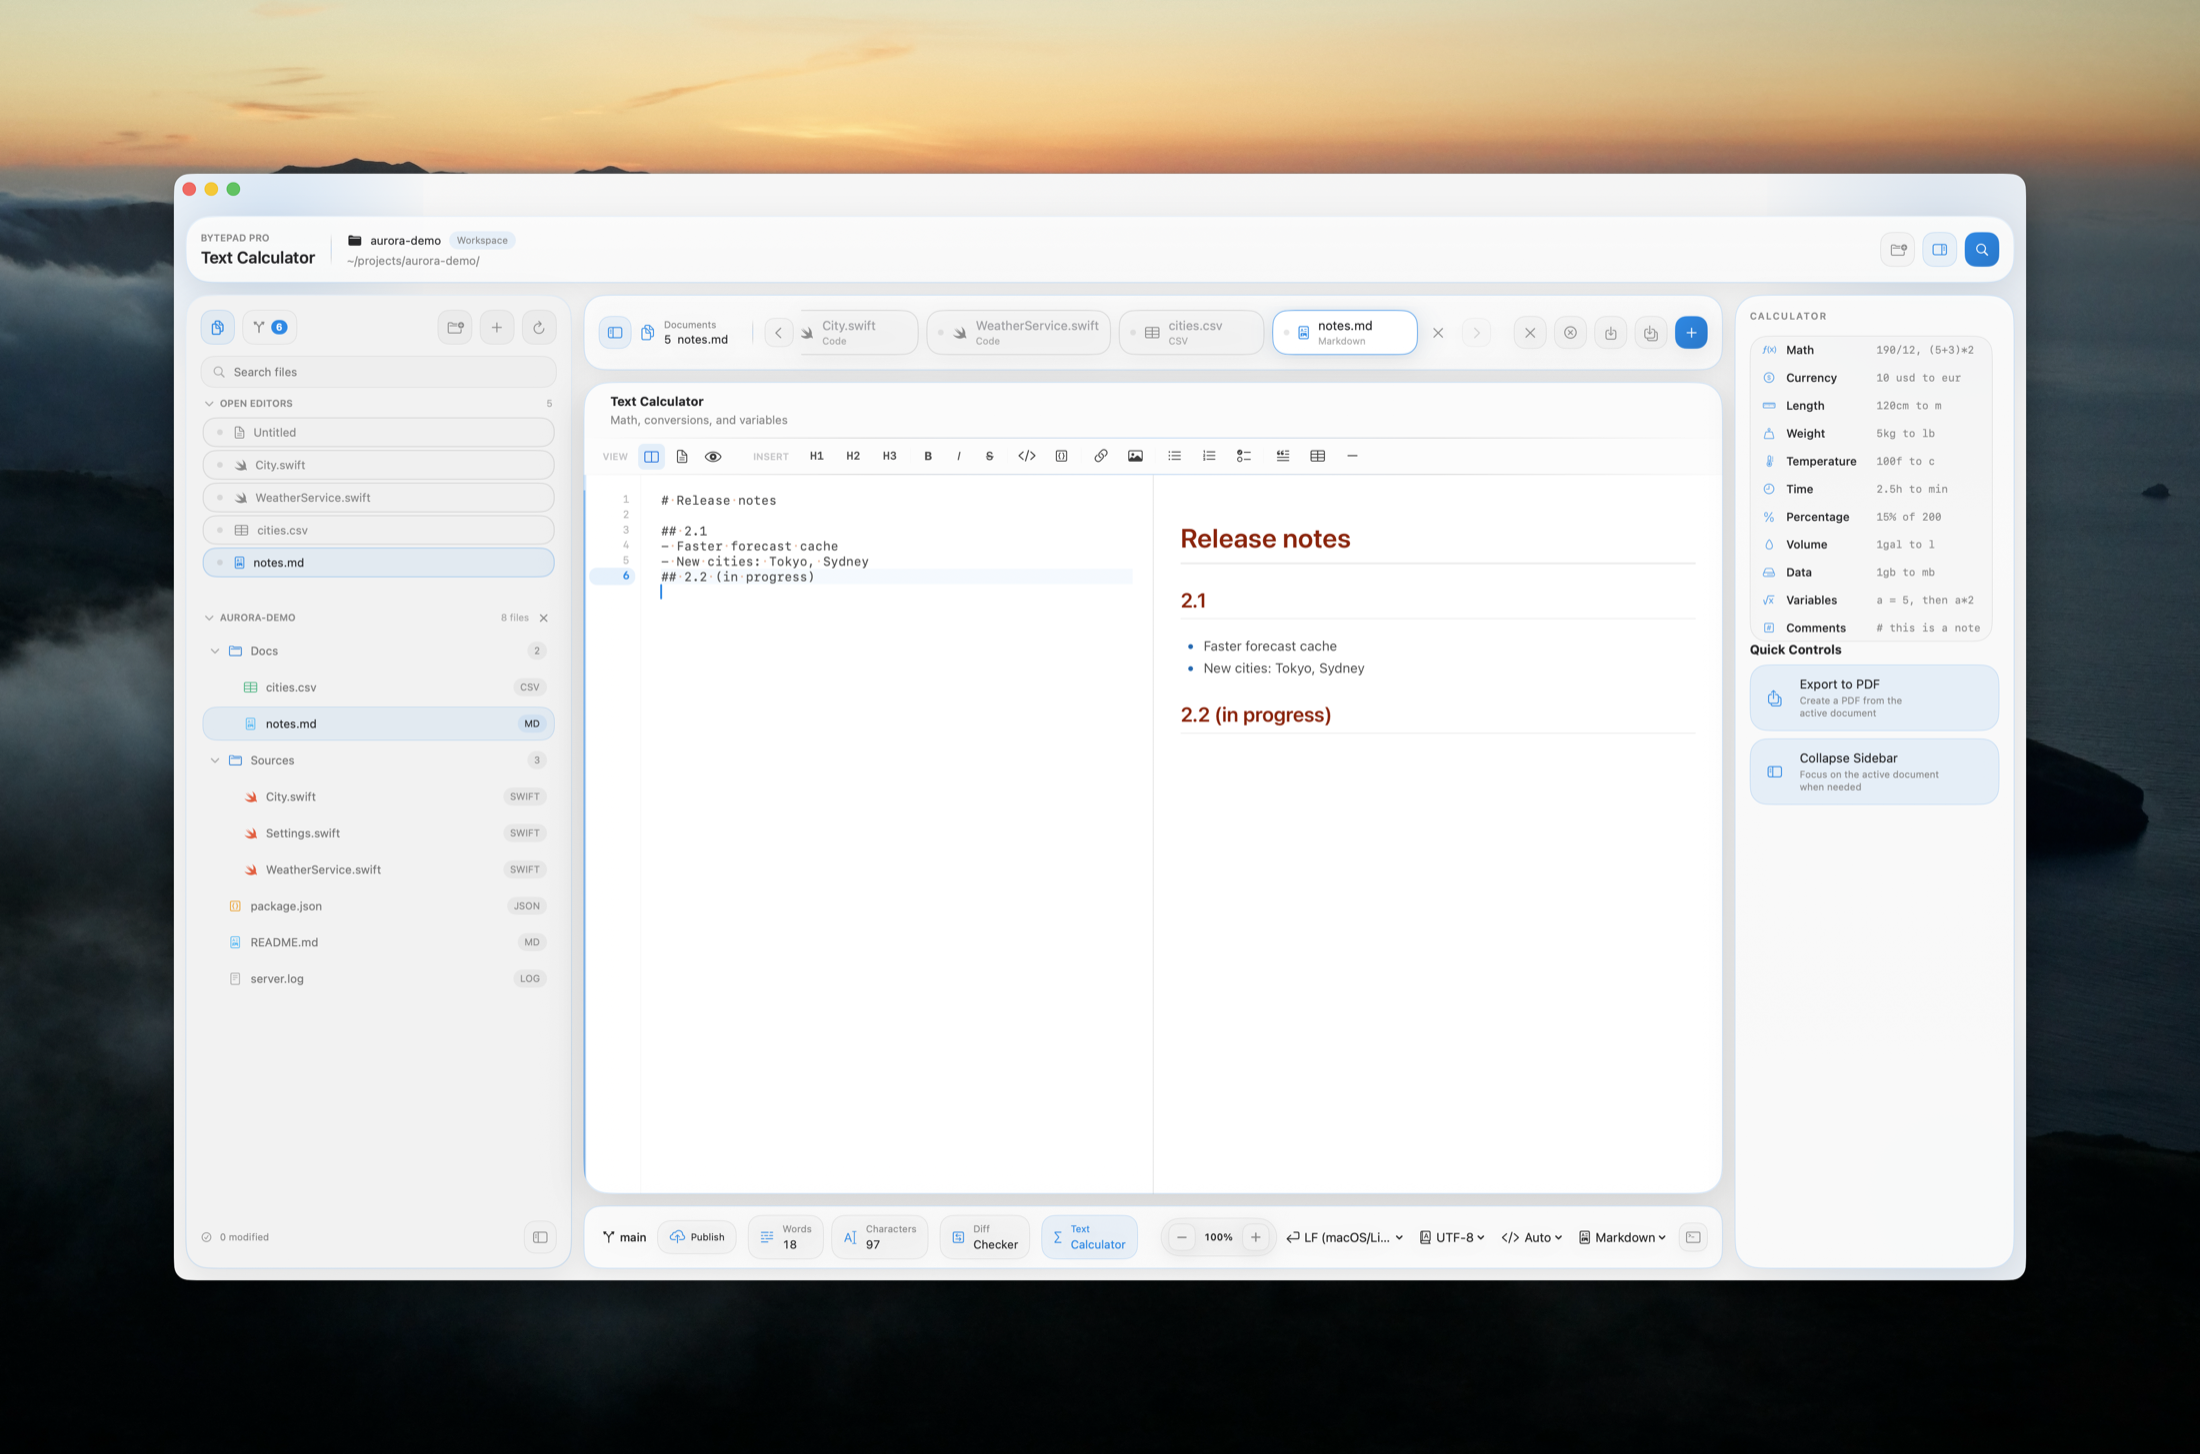Decrease zoom with the minus button
This screenshot has height=1454, width=2200.
(1182, 1237)
